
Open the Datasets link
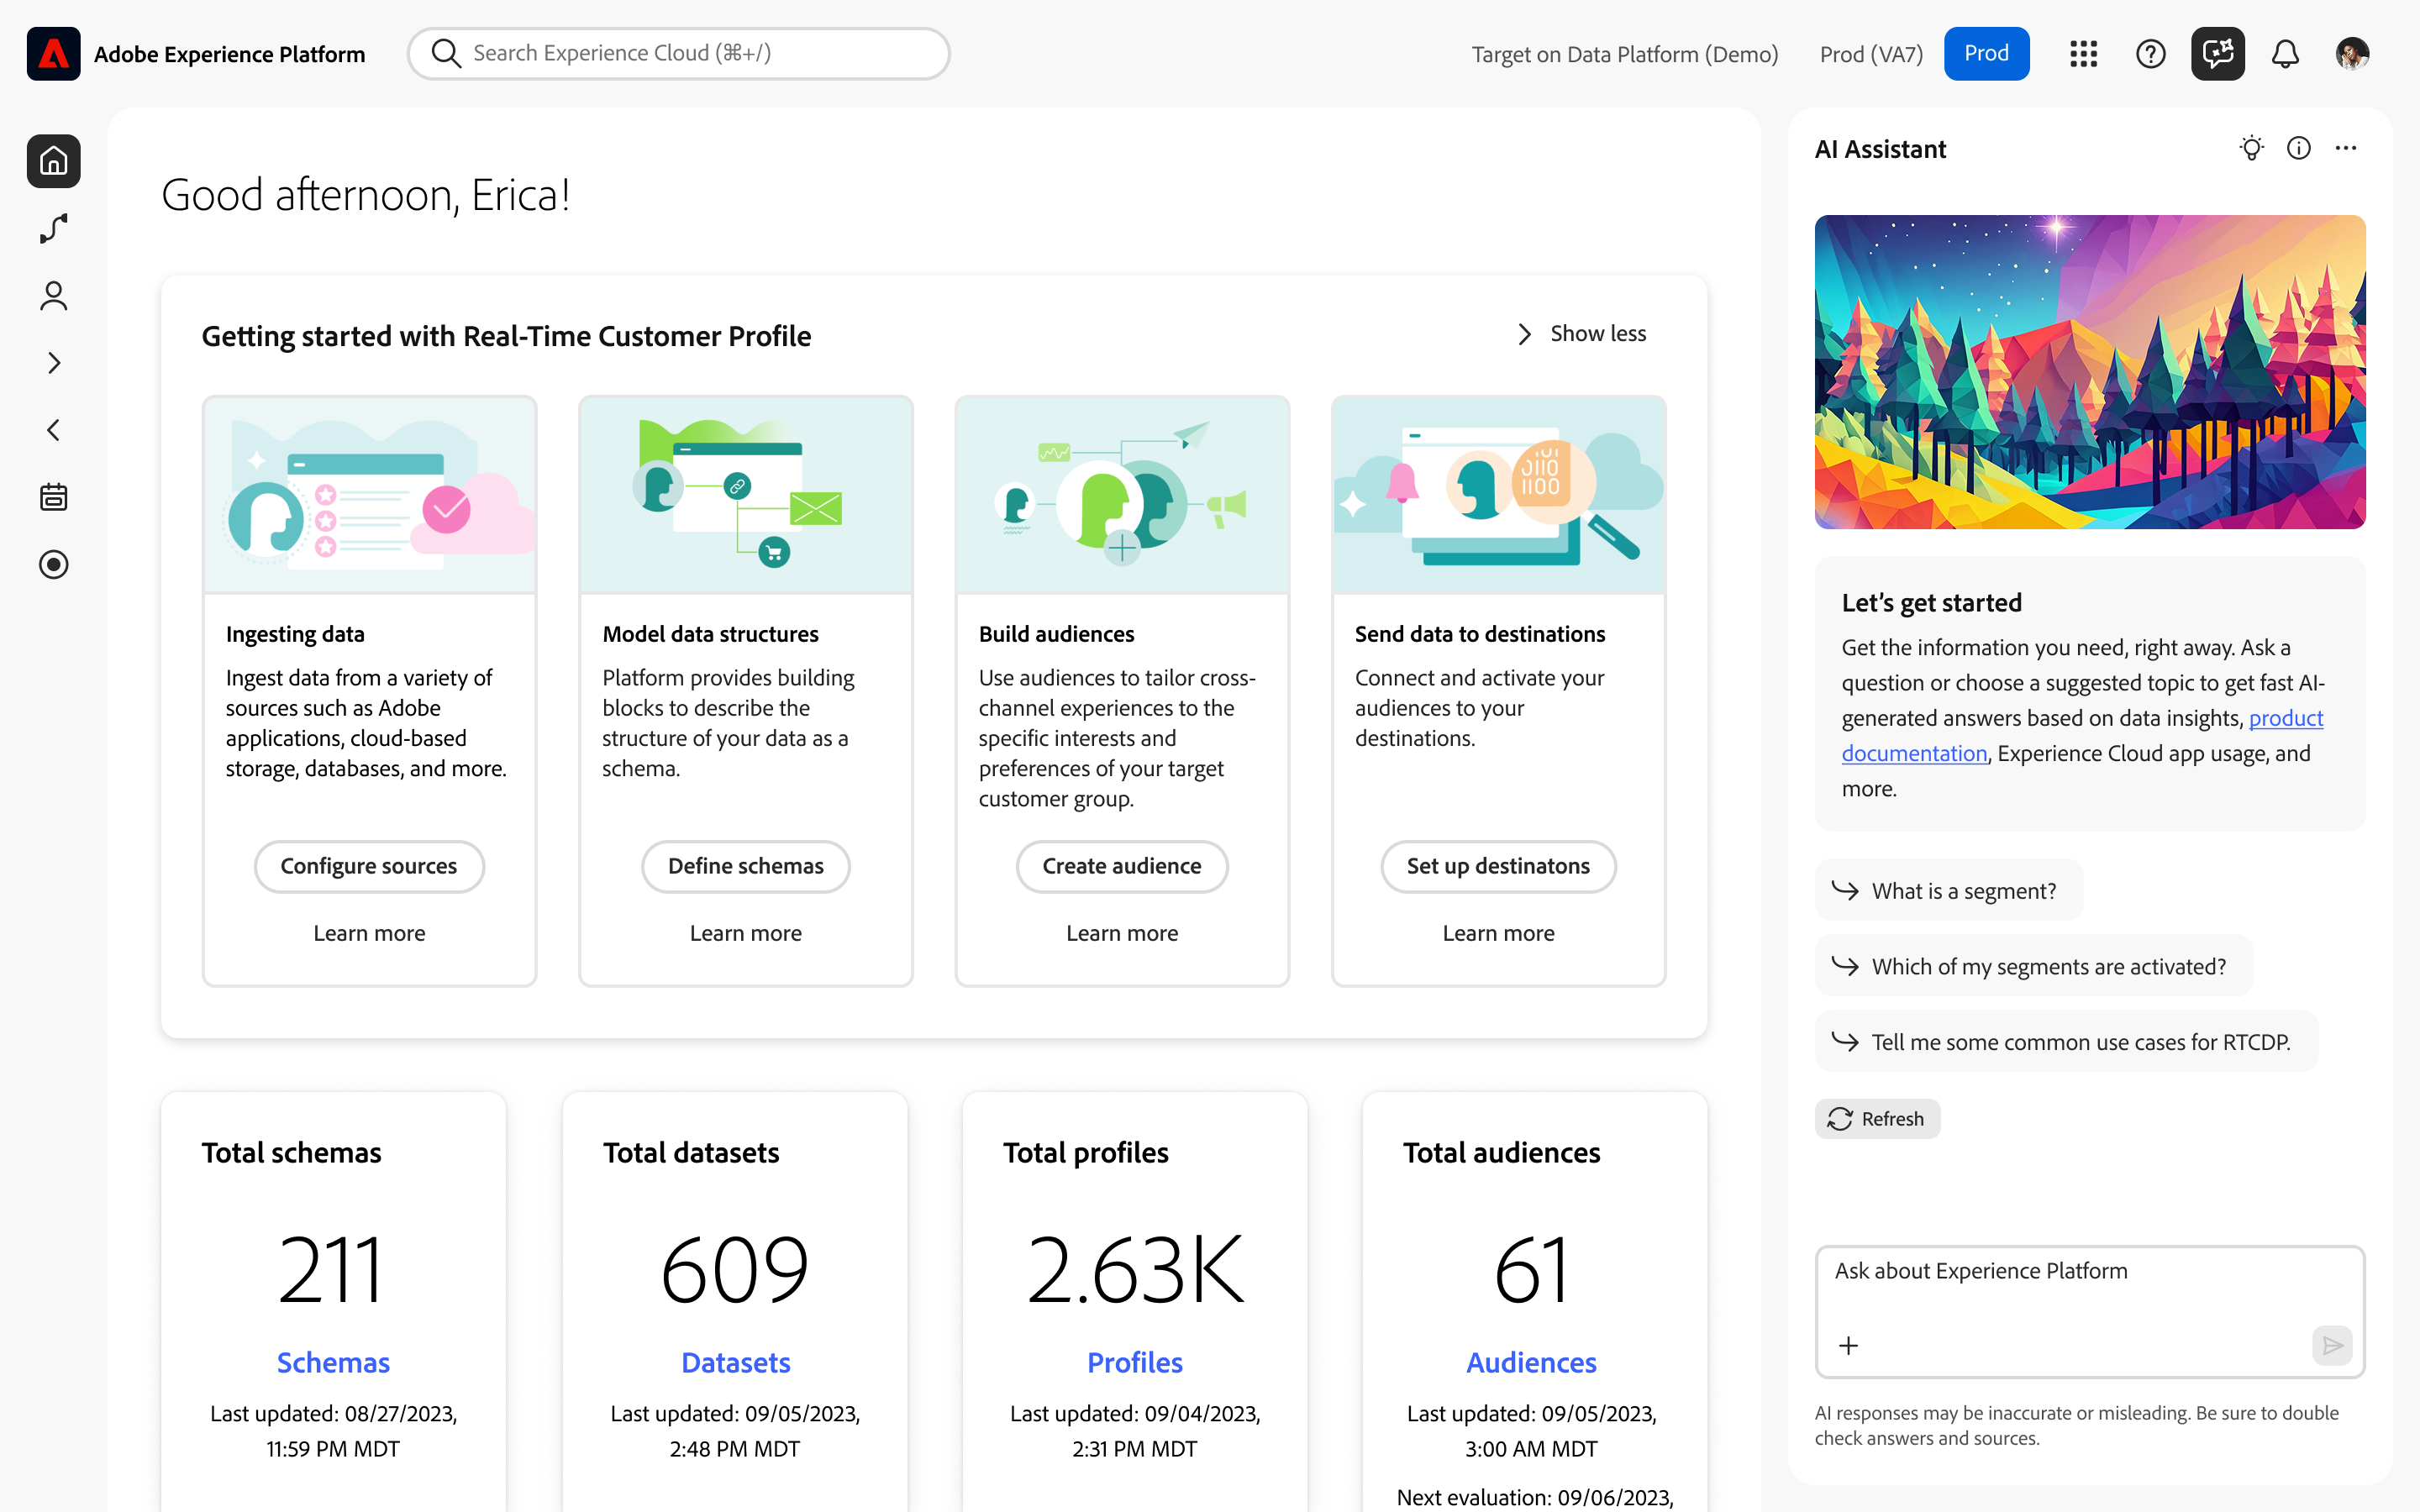[x=735, y=1362]
